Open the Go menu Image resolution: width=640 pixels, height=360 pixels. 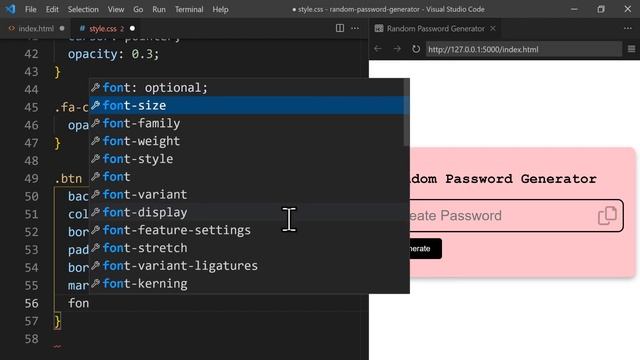coord(138,9)
